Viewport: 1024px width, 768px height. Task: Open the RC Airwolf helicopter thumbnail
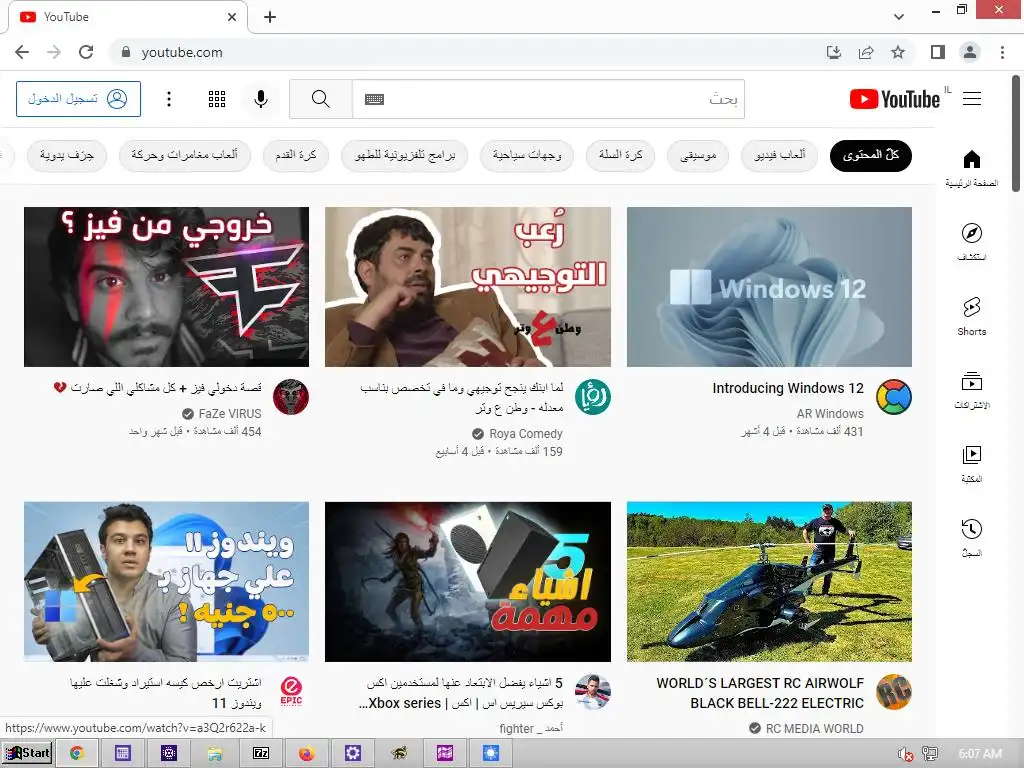pyautogui.click(x=769, y=581)
